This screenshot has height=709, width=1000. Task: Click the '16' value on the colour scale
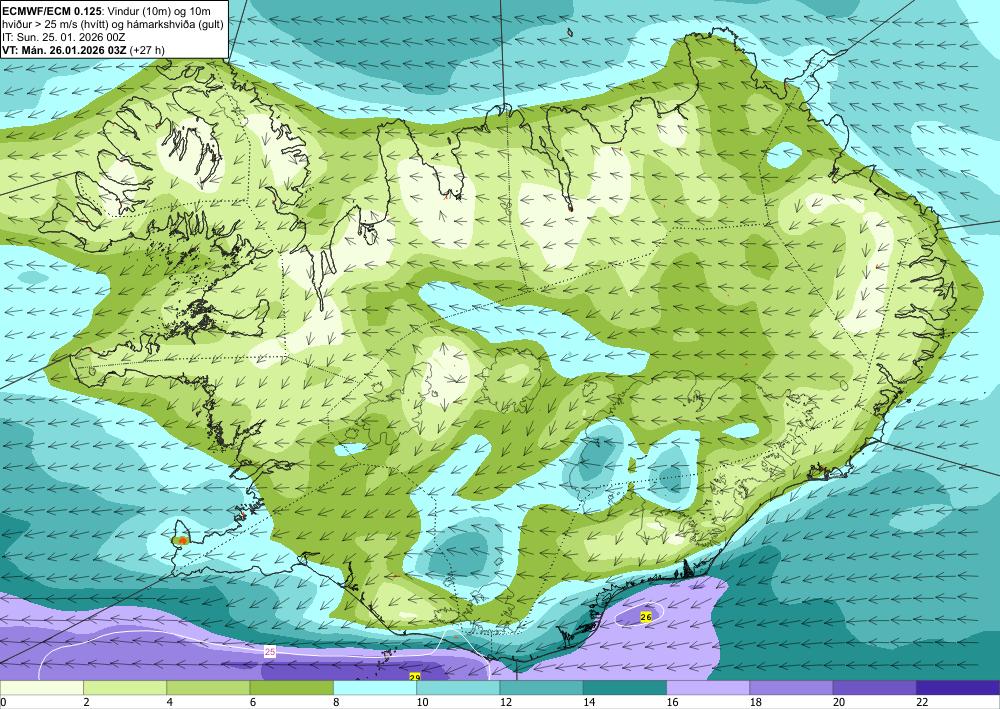672,702
